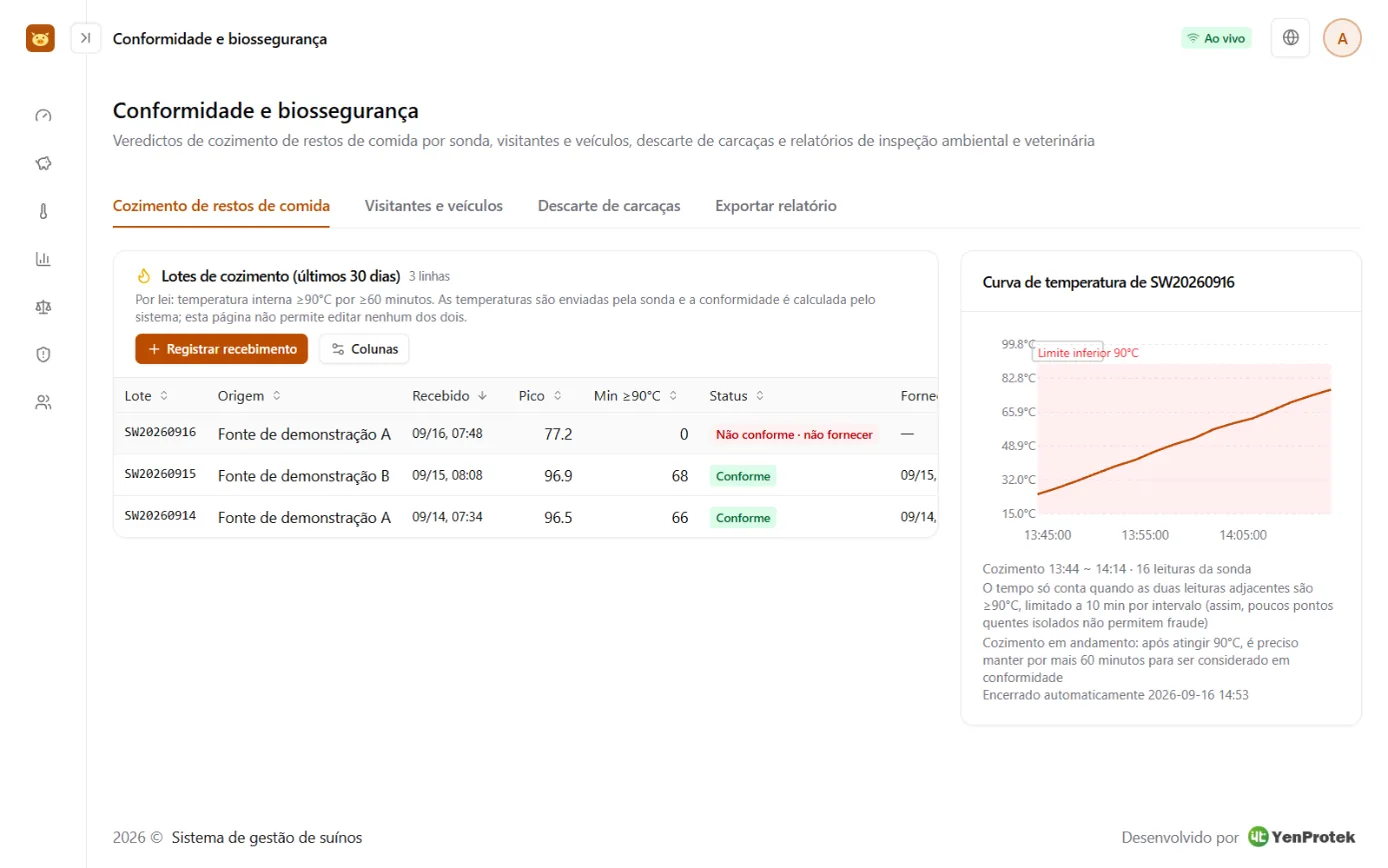Click Sistema de gestão de suínos footer text

[x=267, y=837]
